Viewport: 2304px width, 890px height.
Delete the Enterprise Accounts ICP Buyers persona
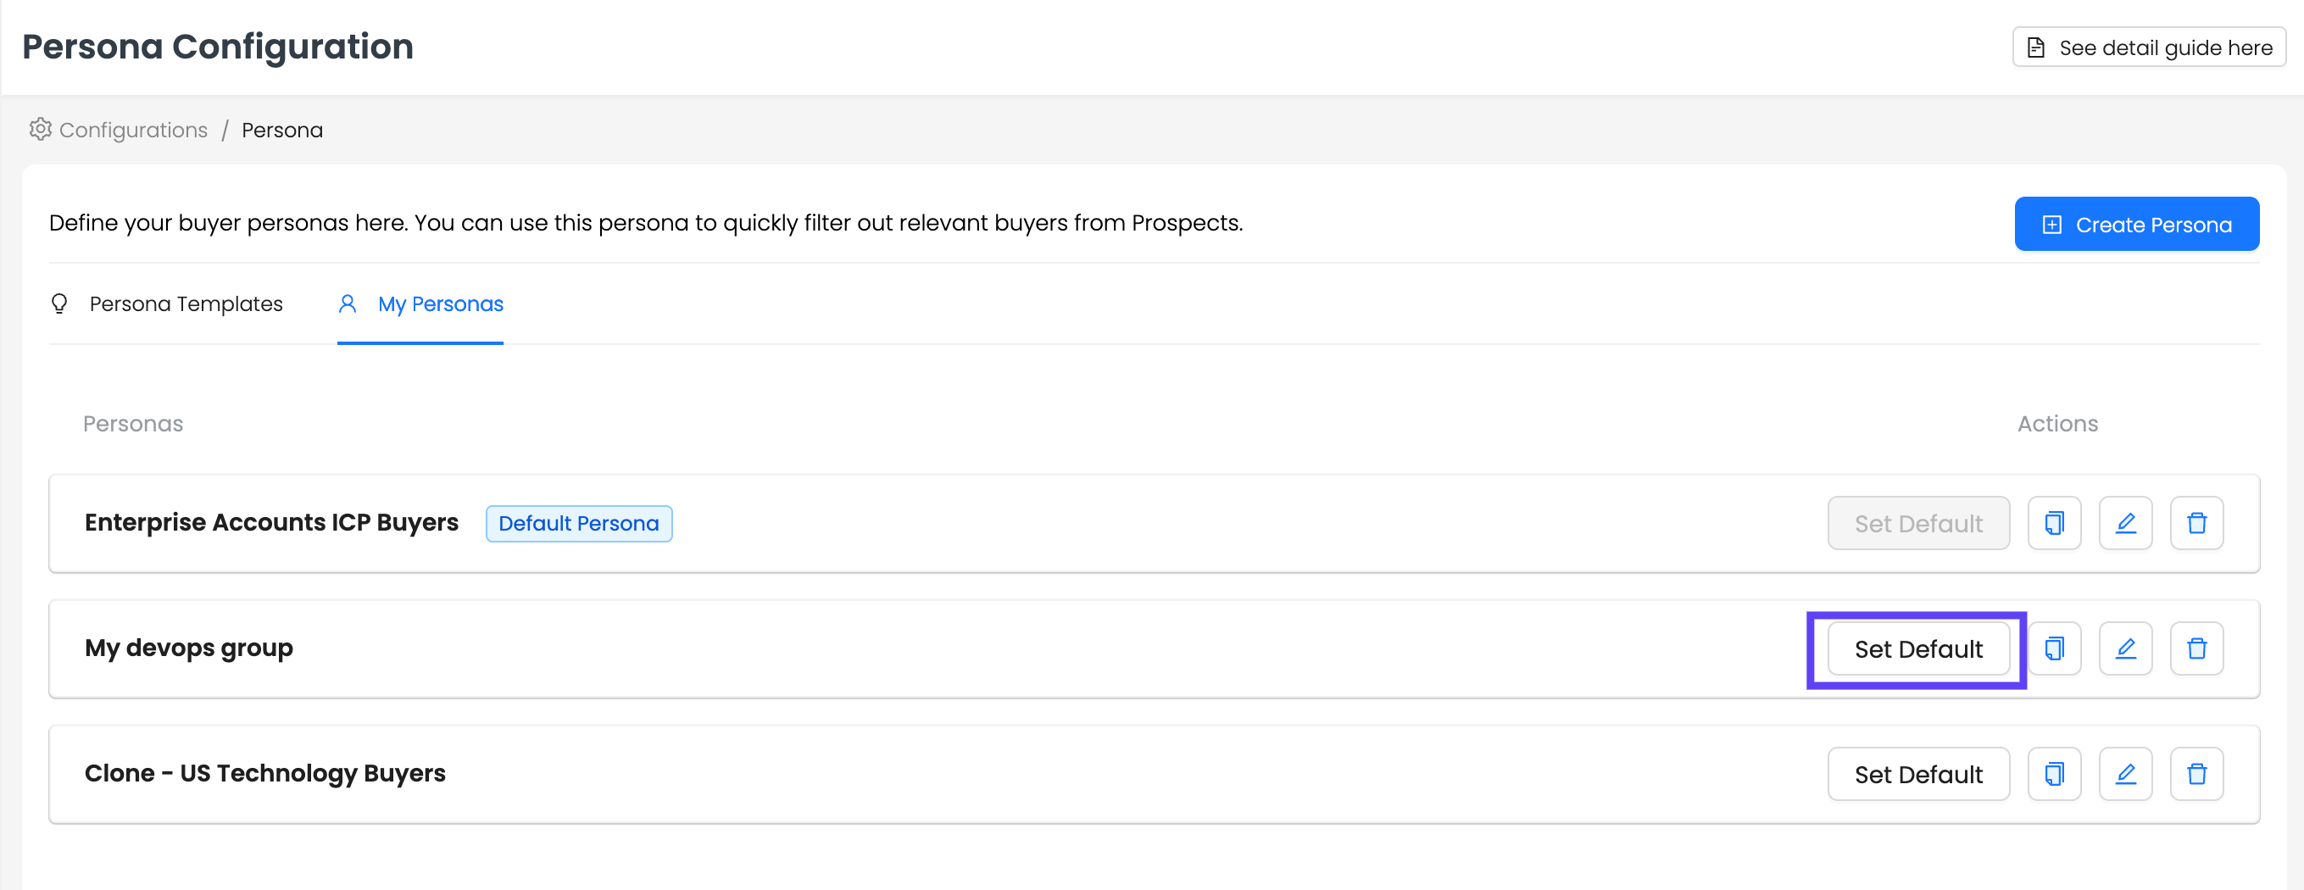(x=2196, y=523)
